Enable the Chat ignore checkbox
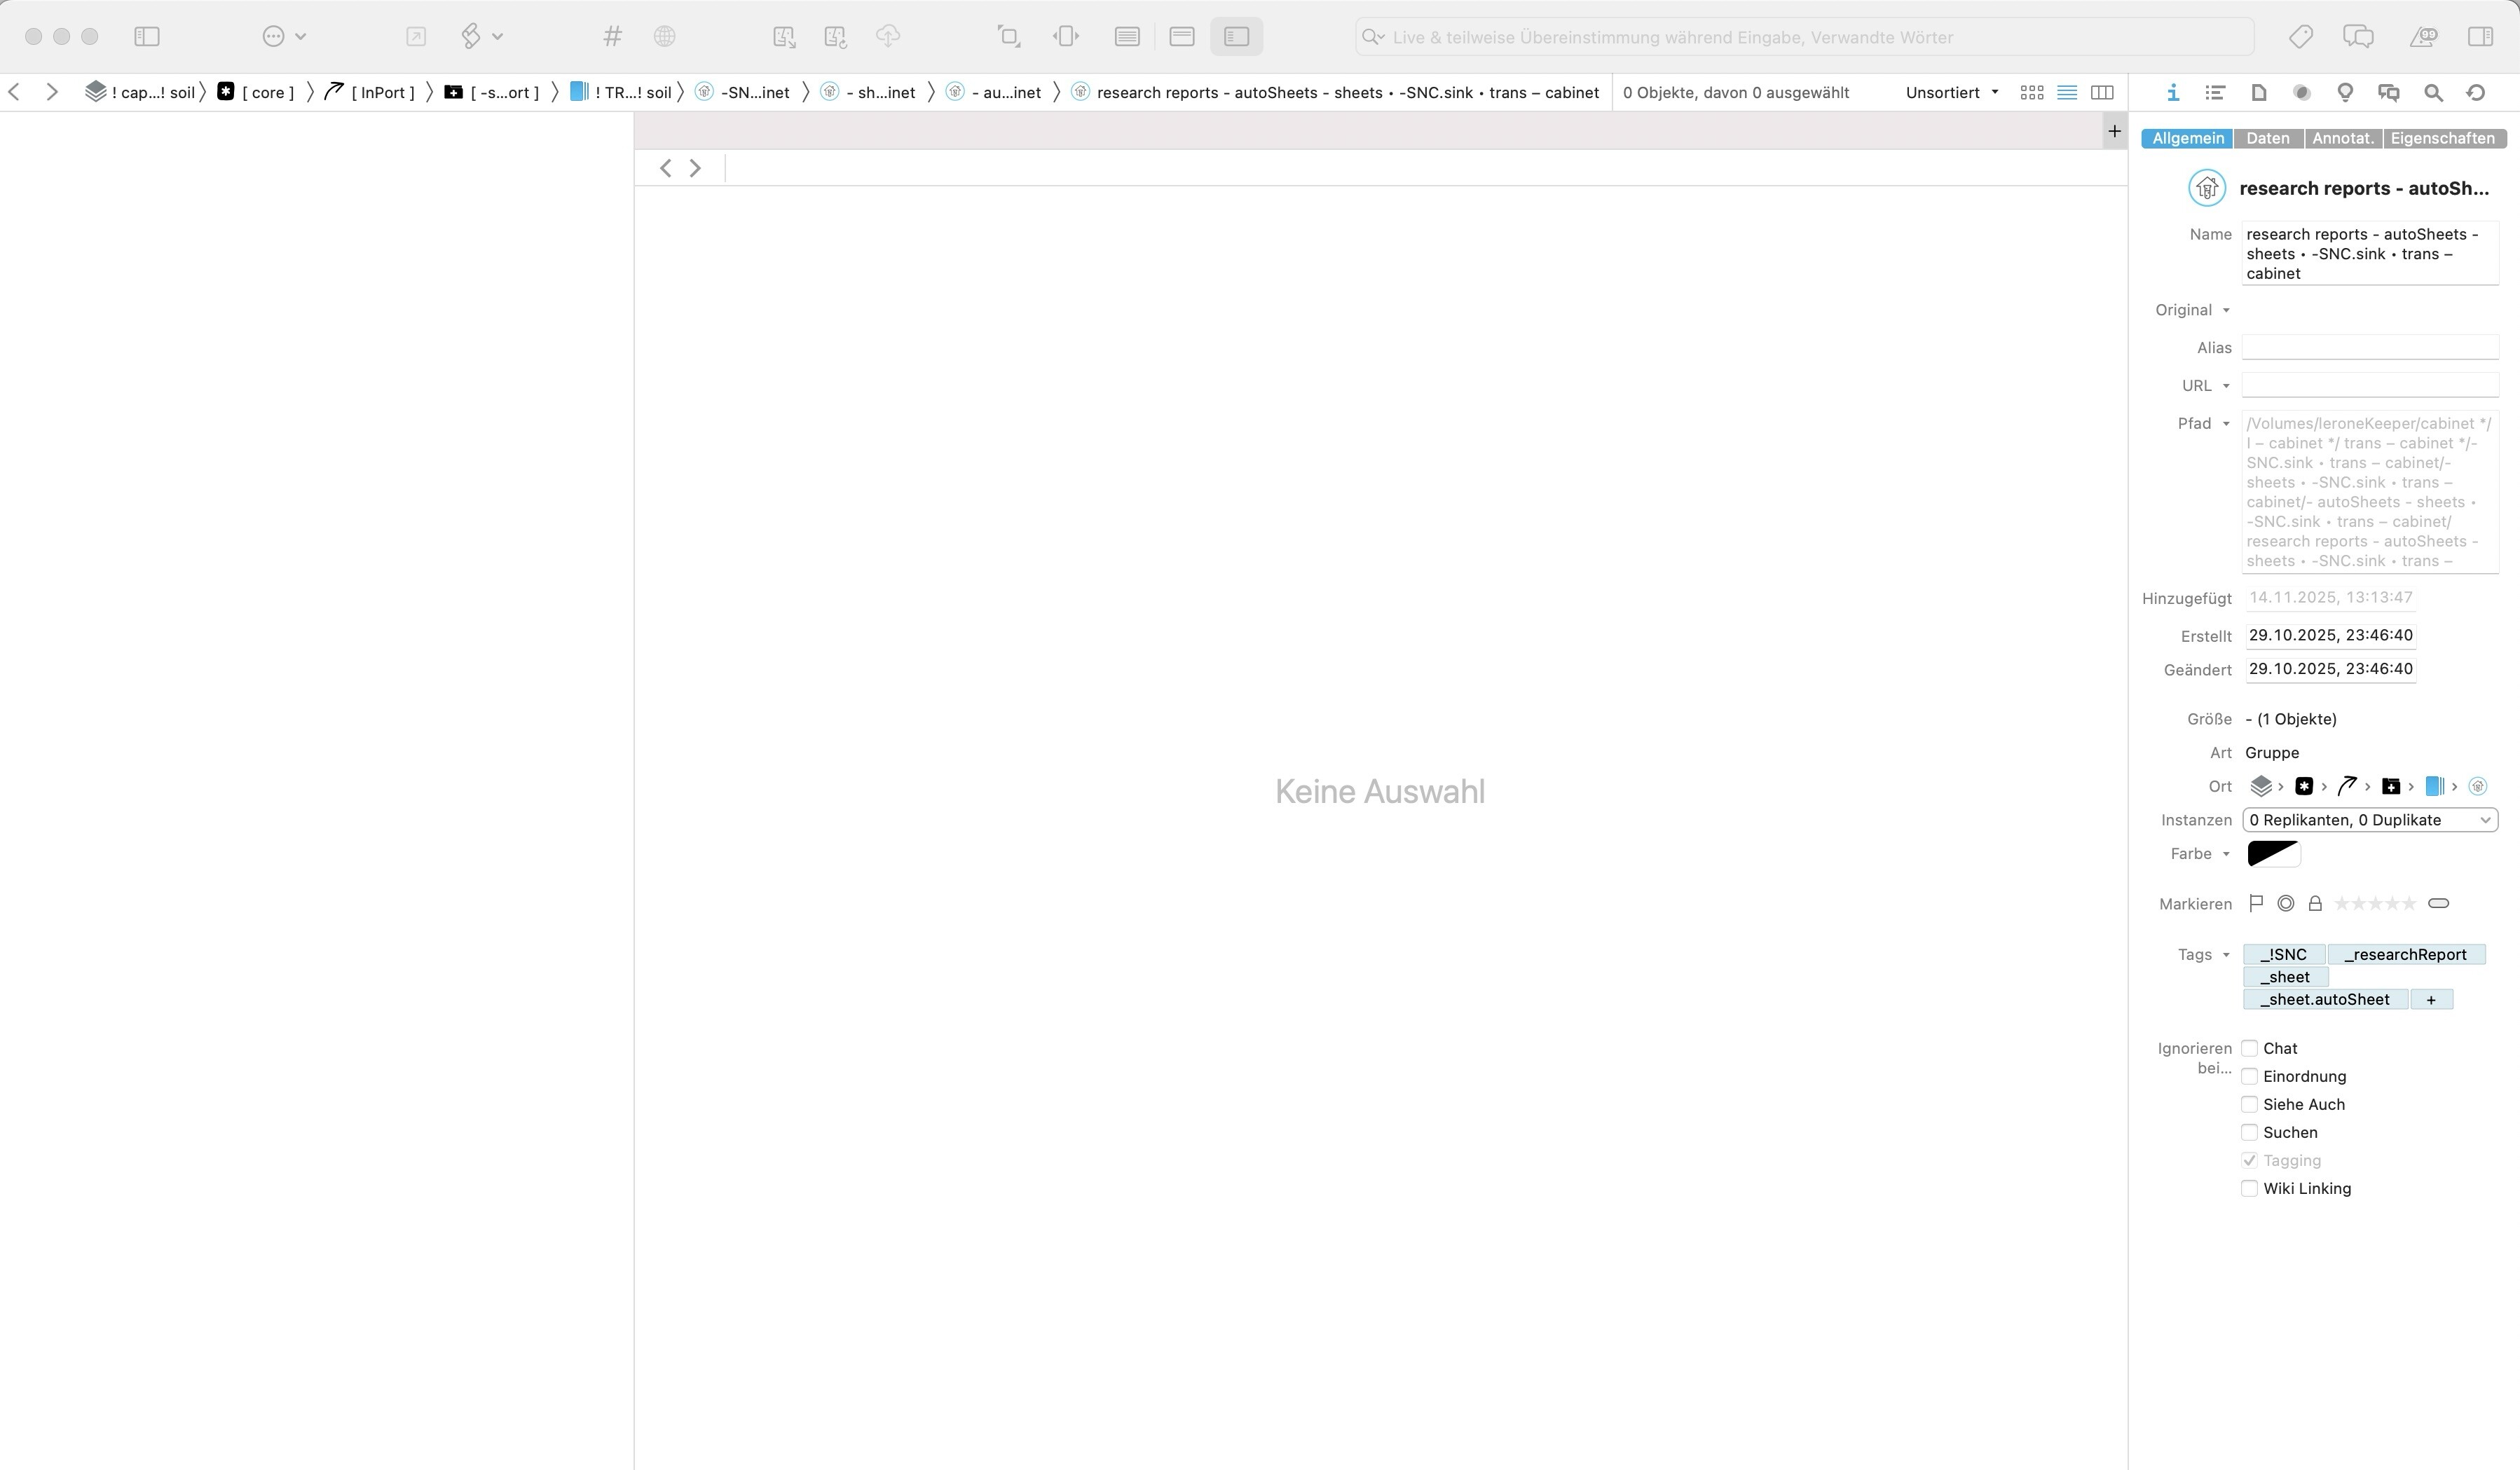The width and height of the screenshot is (2520, 1470). click(2249, 1048)
